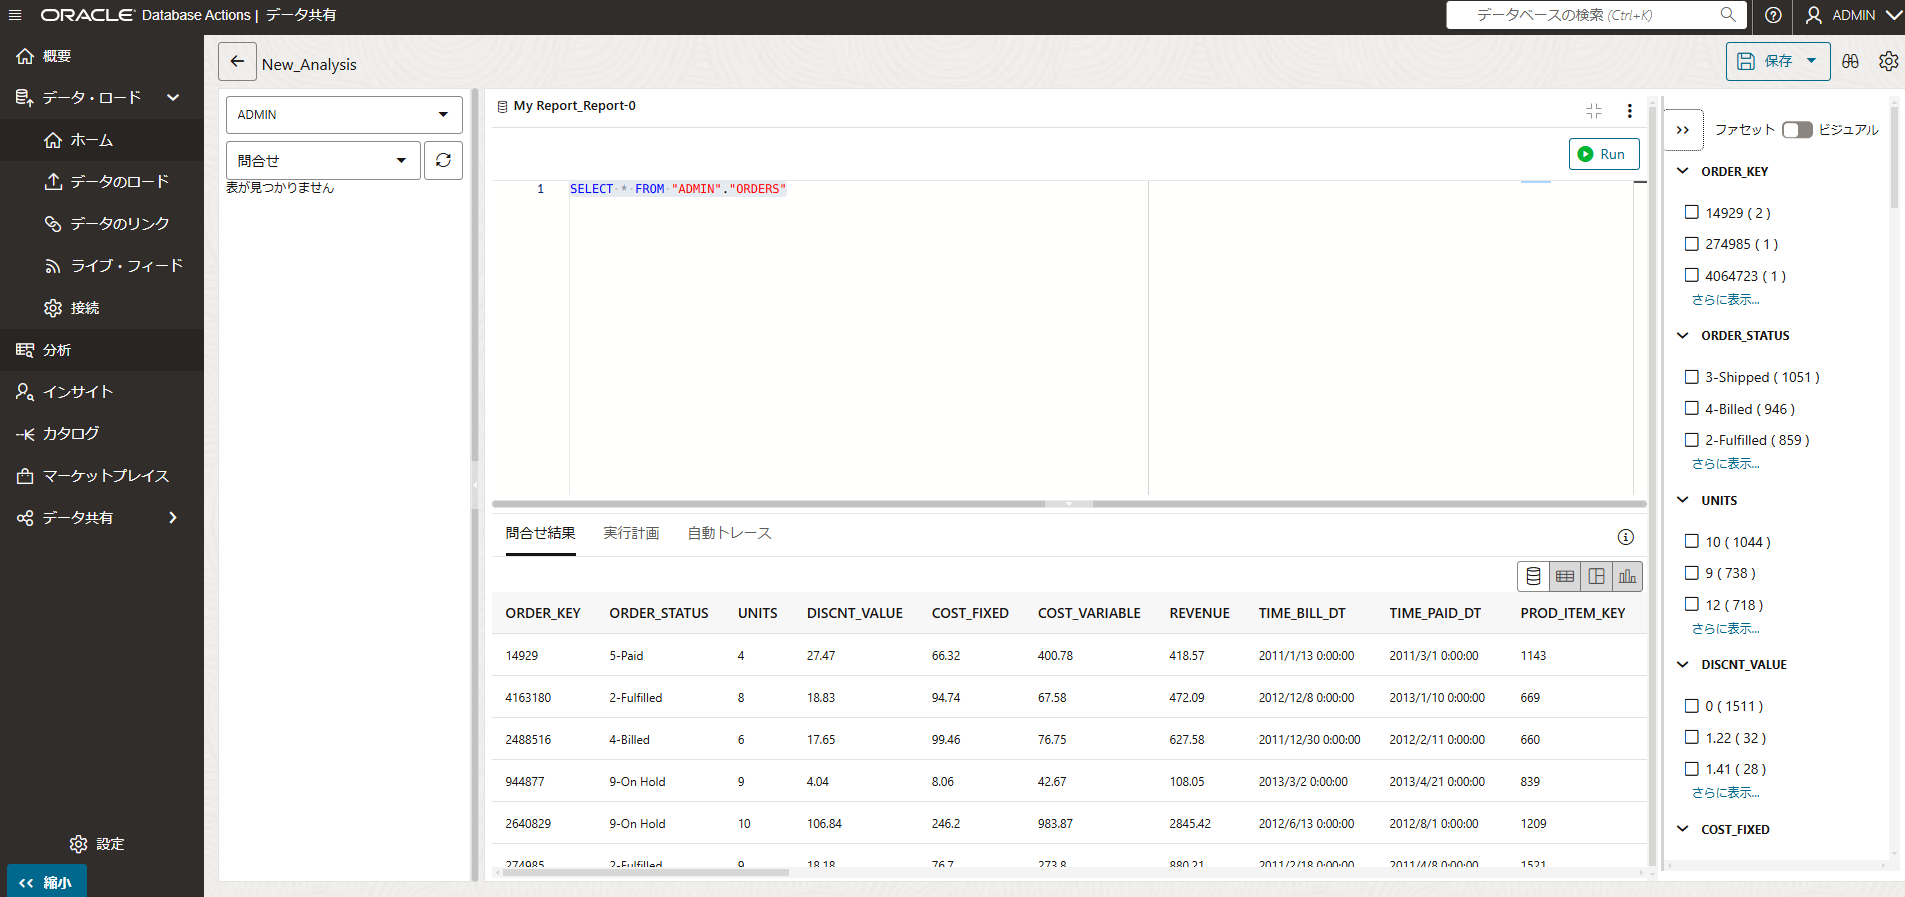Run the SQL query
The image size is (1905, 897).
pos(1603,154)
